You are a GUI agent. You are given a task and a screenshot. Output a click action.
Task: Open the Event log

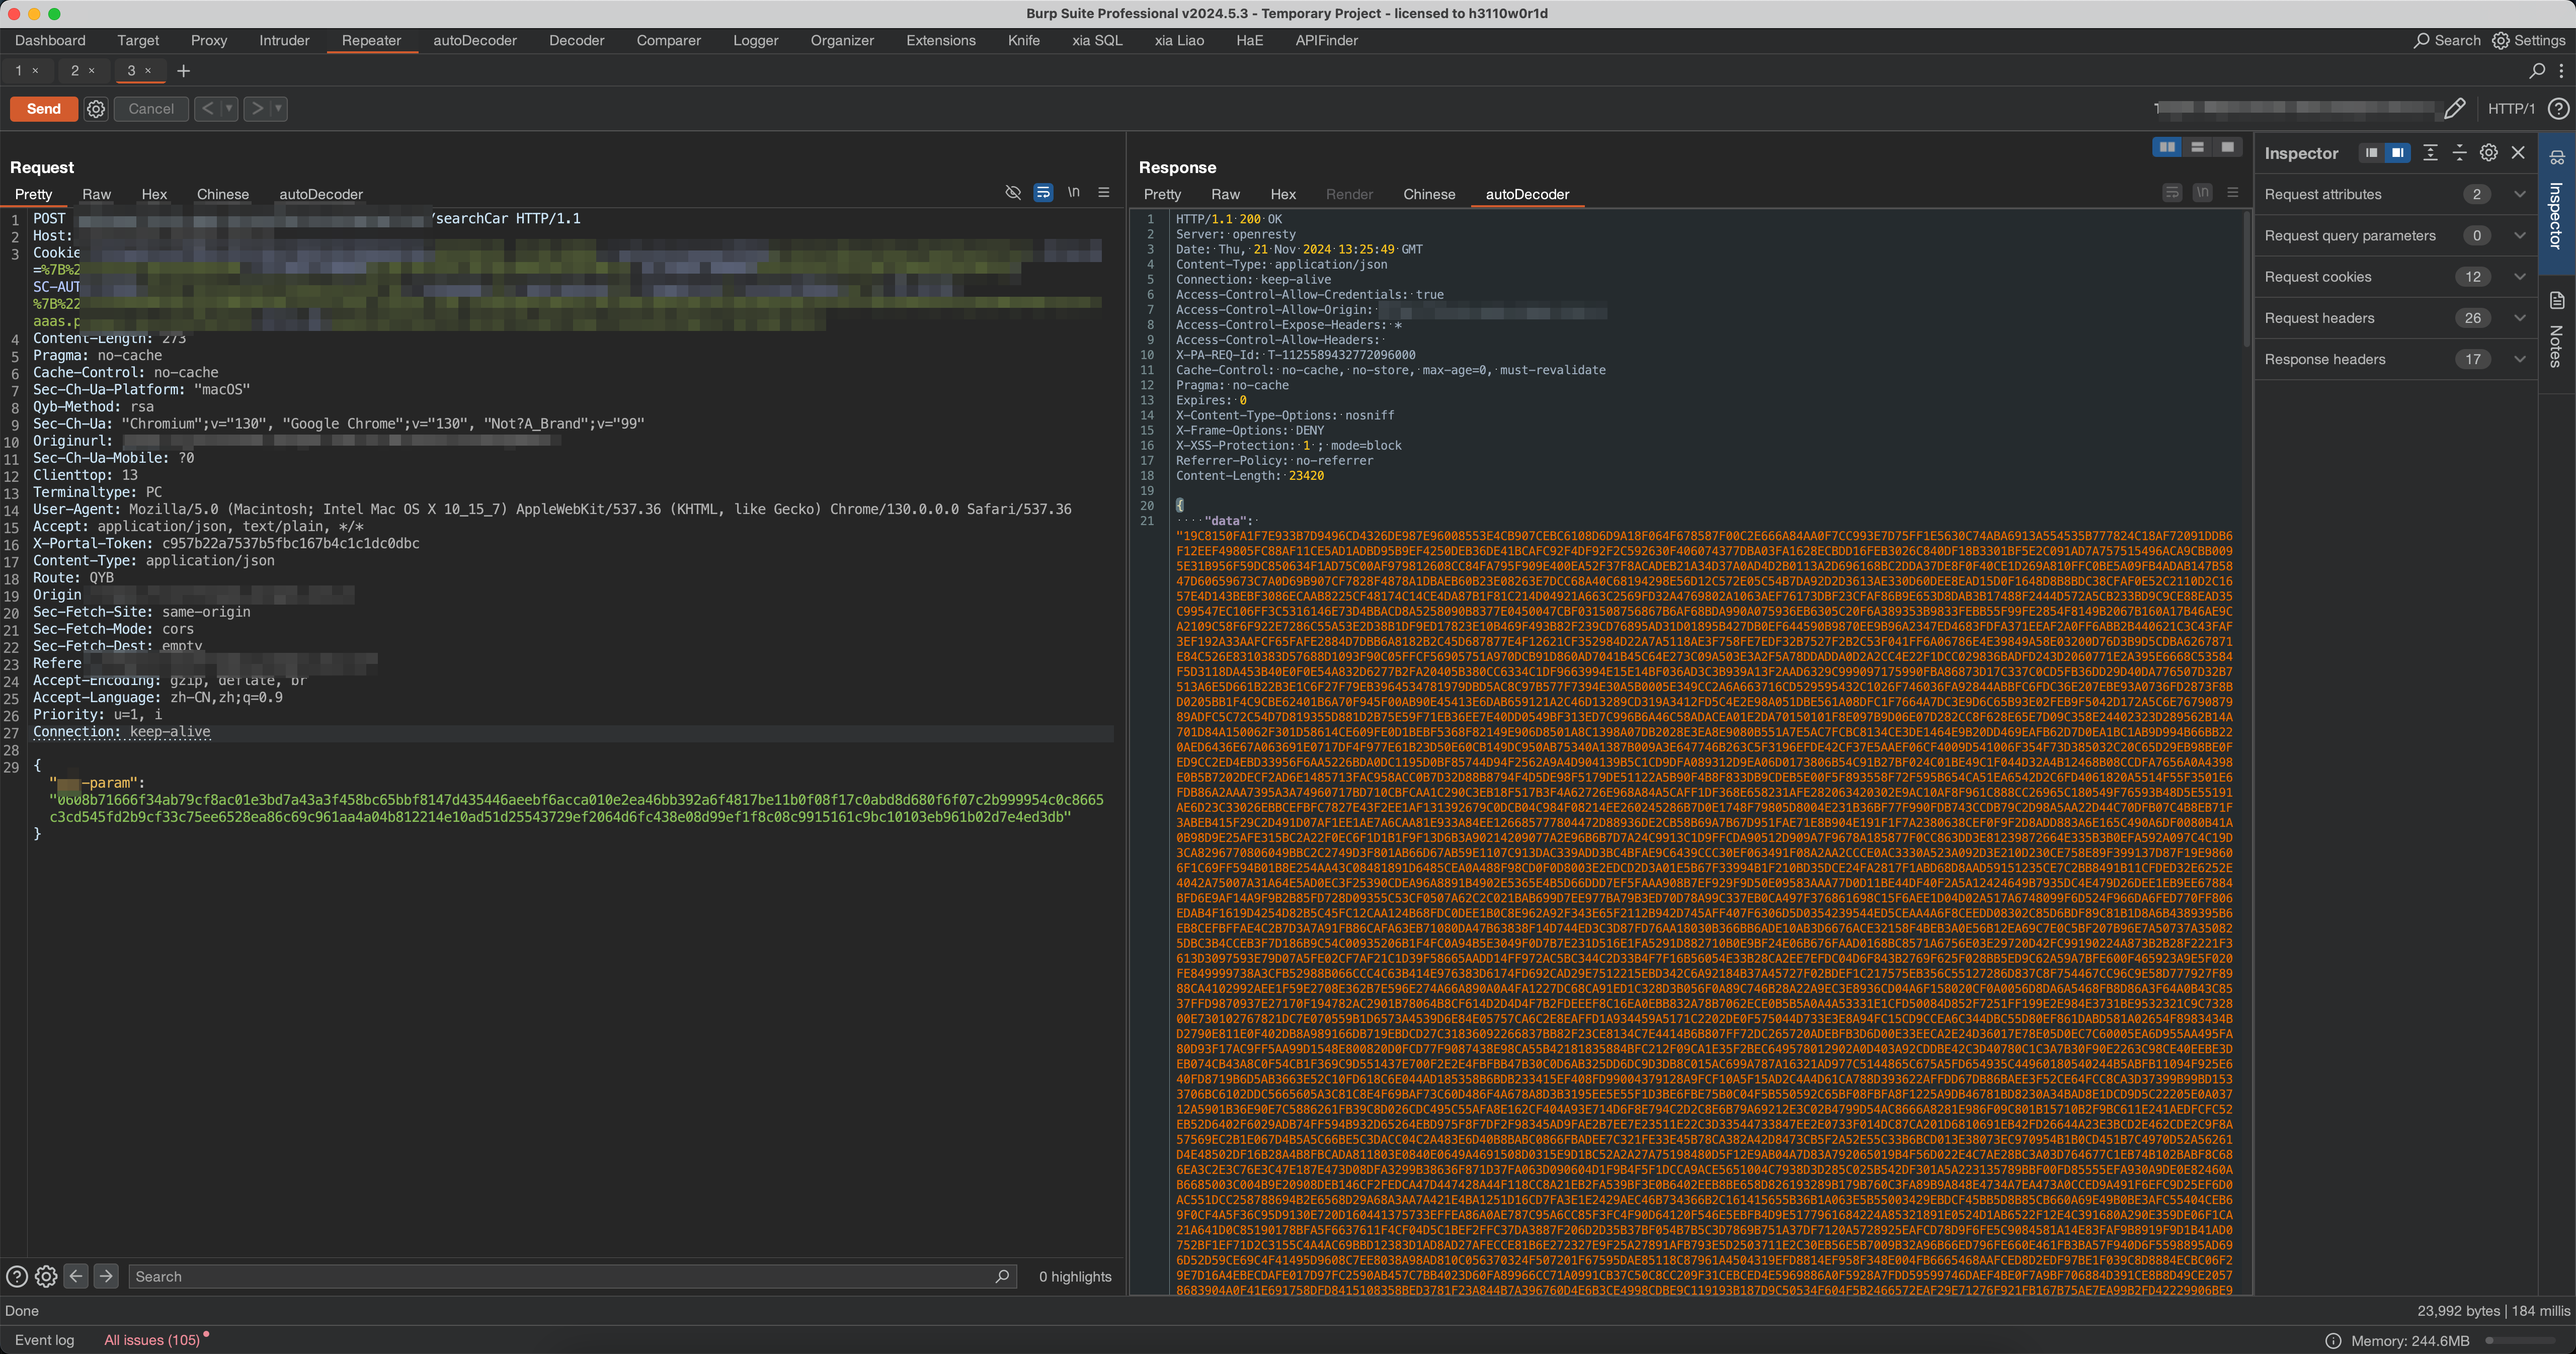tap(44, 1339)
